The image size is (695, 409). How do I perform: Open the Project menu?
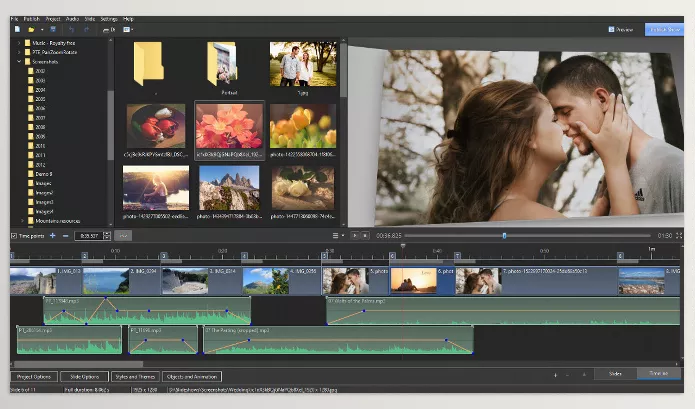53,19
